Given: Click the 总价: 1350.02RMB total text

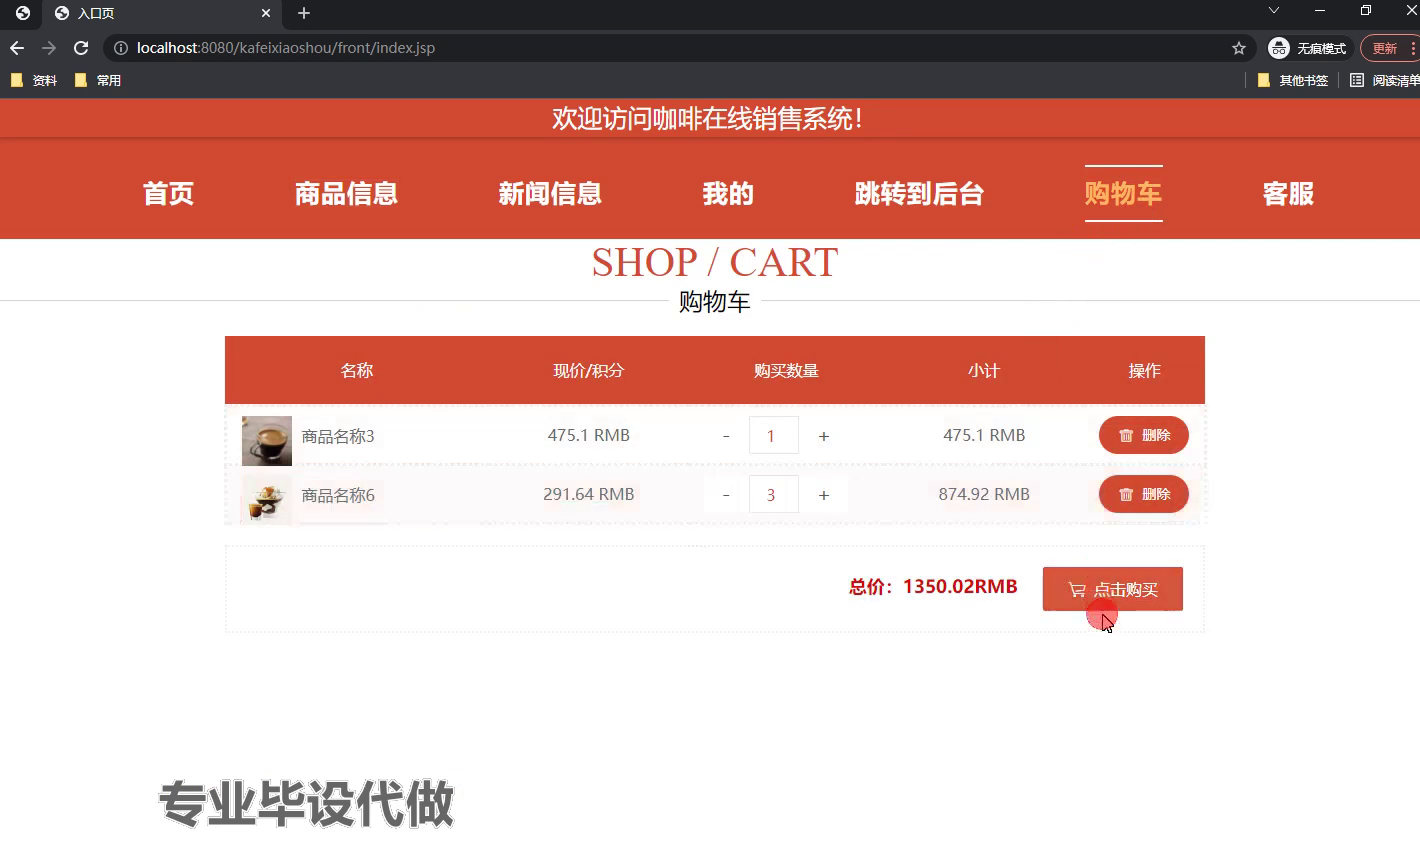Looking at the screenshot, I should pos(933,586).
